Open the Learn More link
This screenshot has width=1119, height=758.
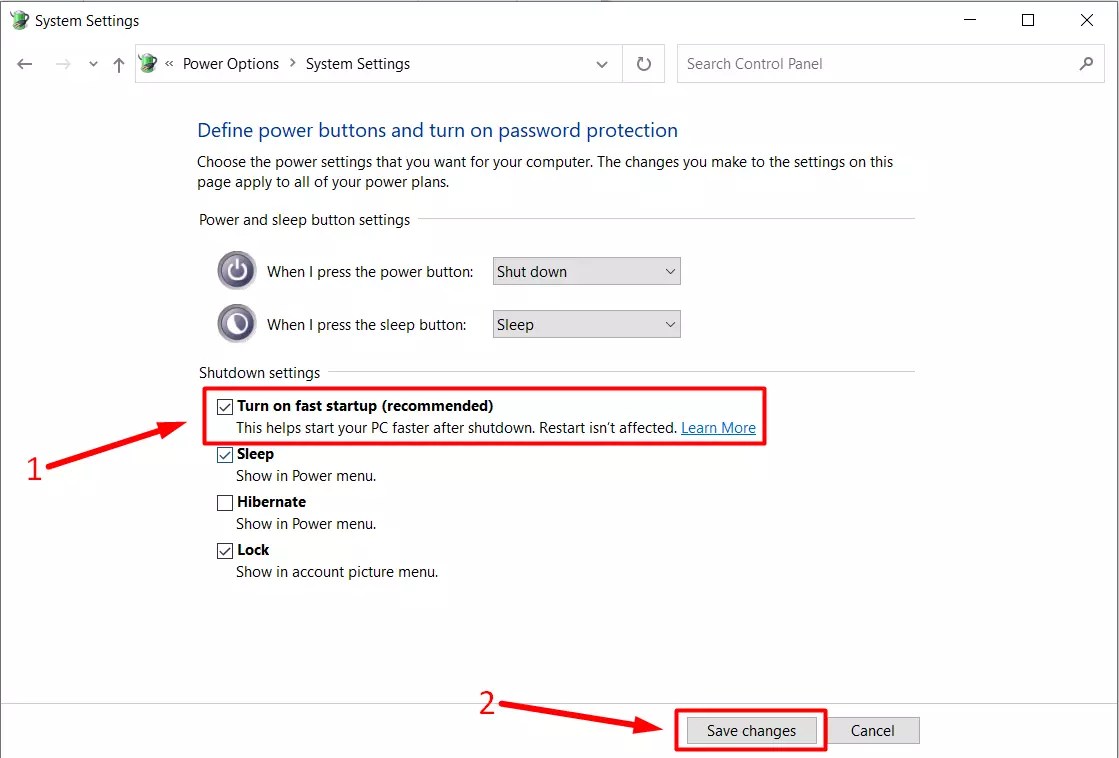[718, 427]
